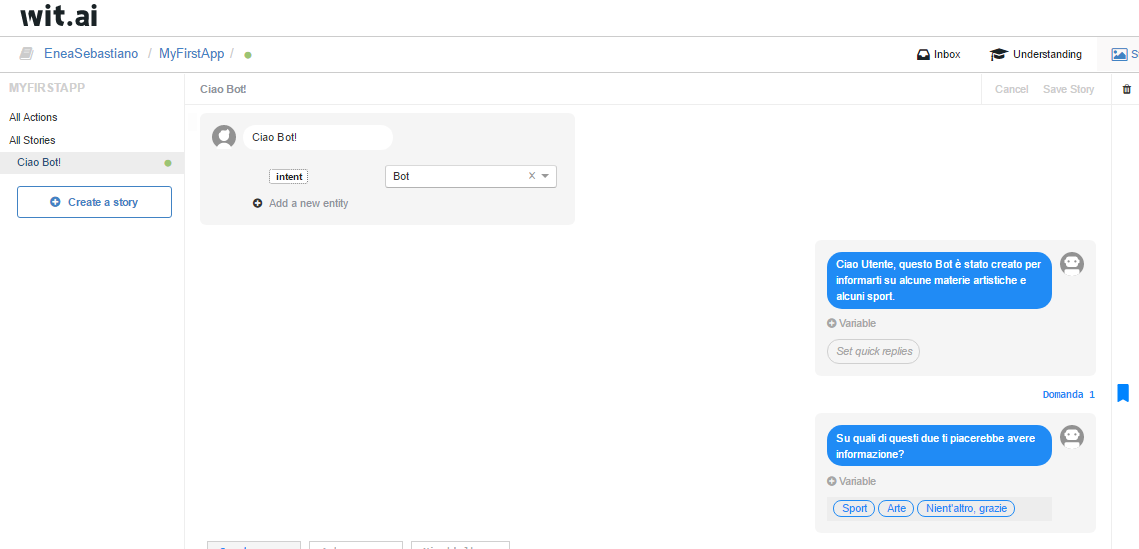This screenshot has width=1139, height=549.
Task: Click the trash icon to delete story
Action: 1127,89
